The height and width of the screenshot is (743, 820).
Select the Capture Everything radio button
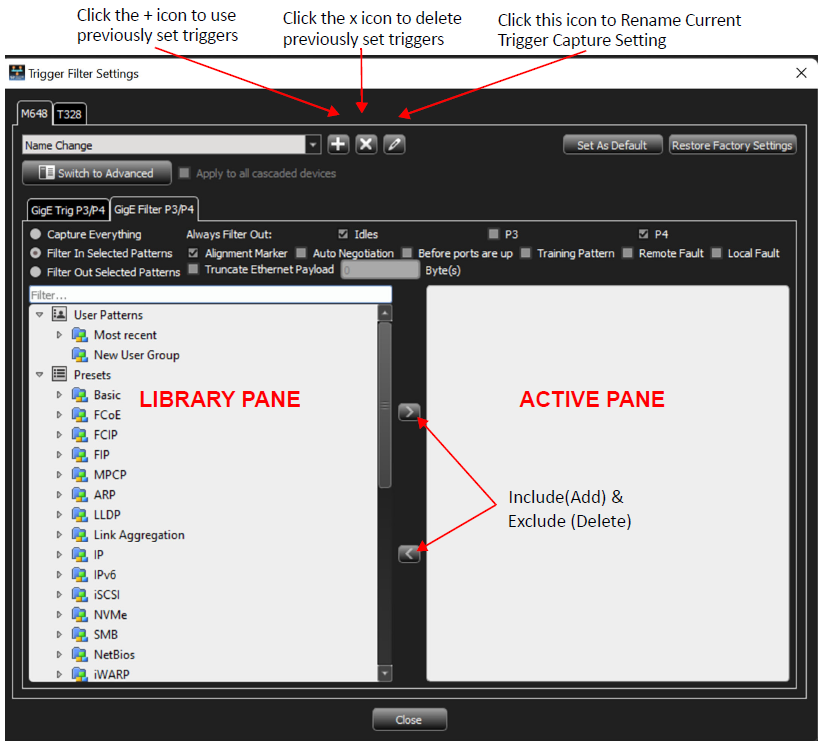pos(36,234)
